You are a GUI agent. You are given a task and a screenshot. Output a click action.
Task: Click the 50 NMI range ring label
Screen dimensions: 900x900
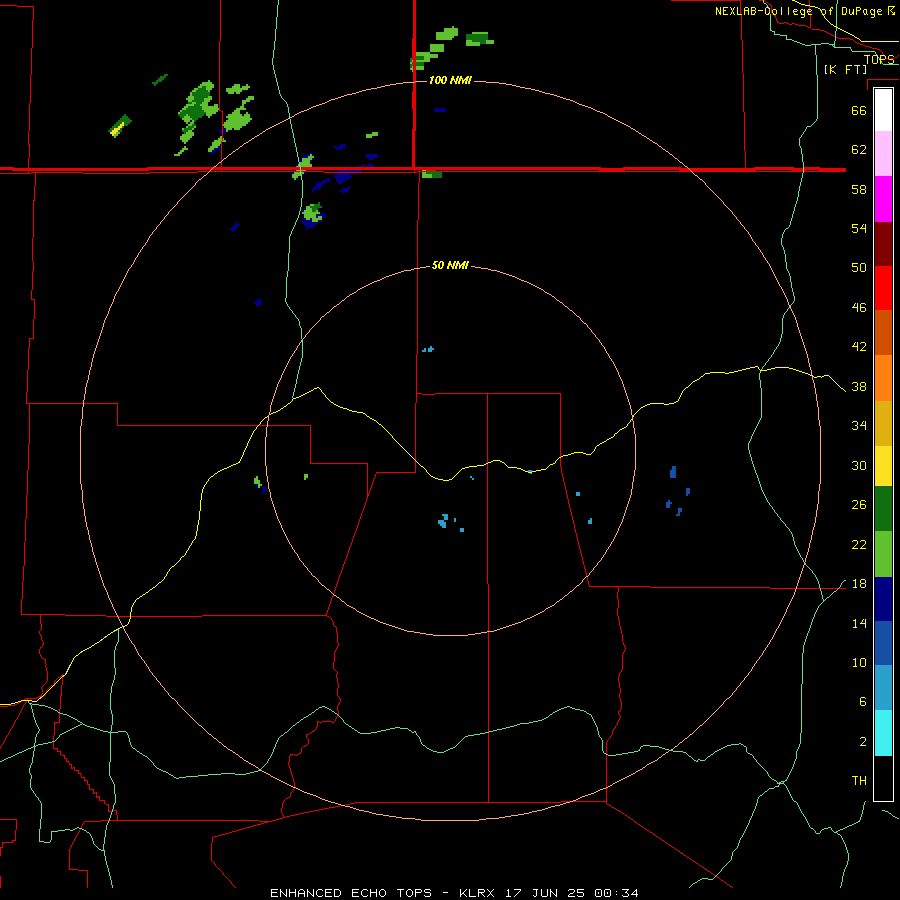pos(450,265)
